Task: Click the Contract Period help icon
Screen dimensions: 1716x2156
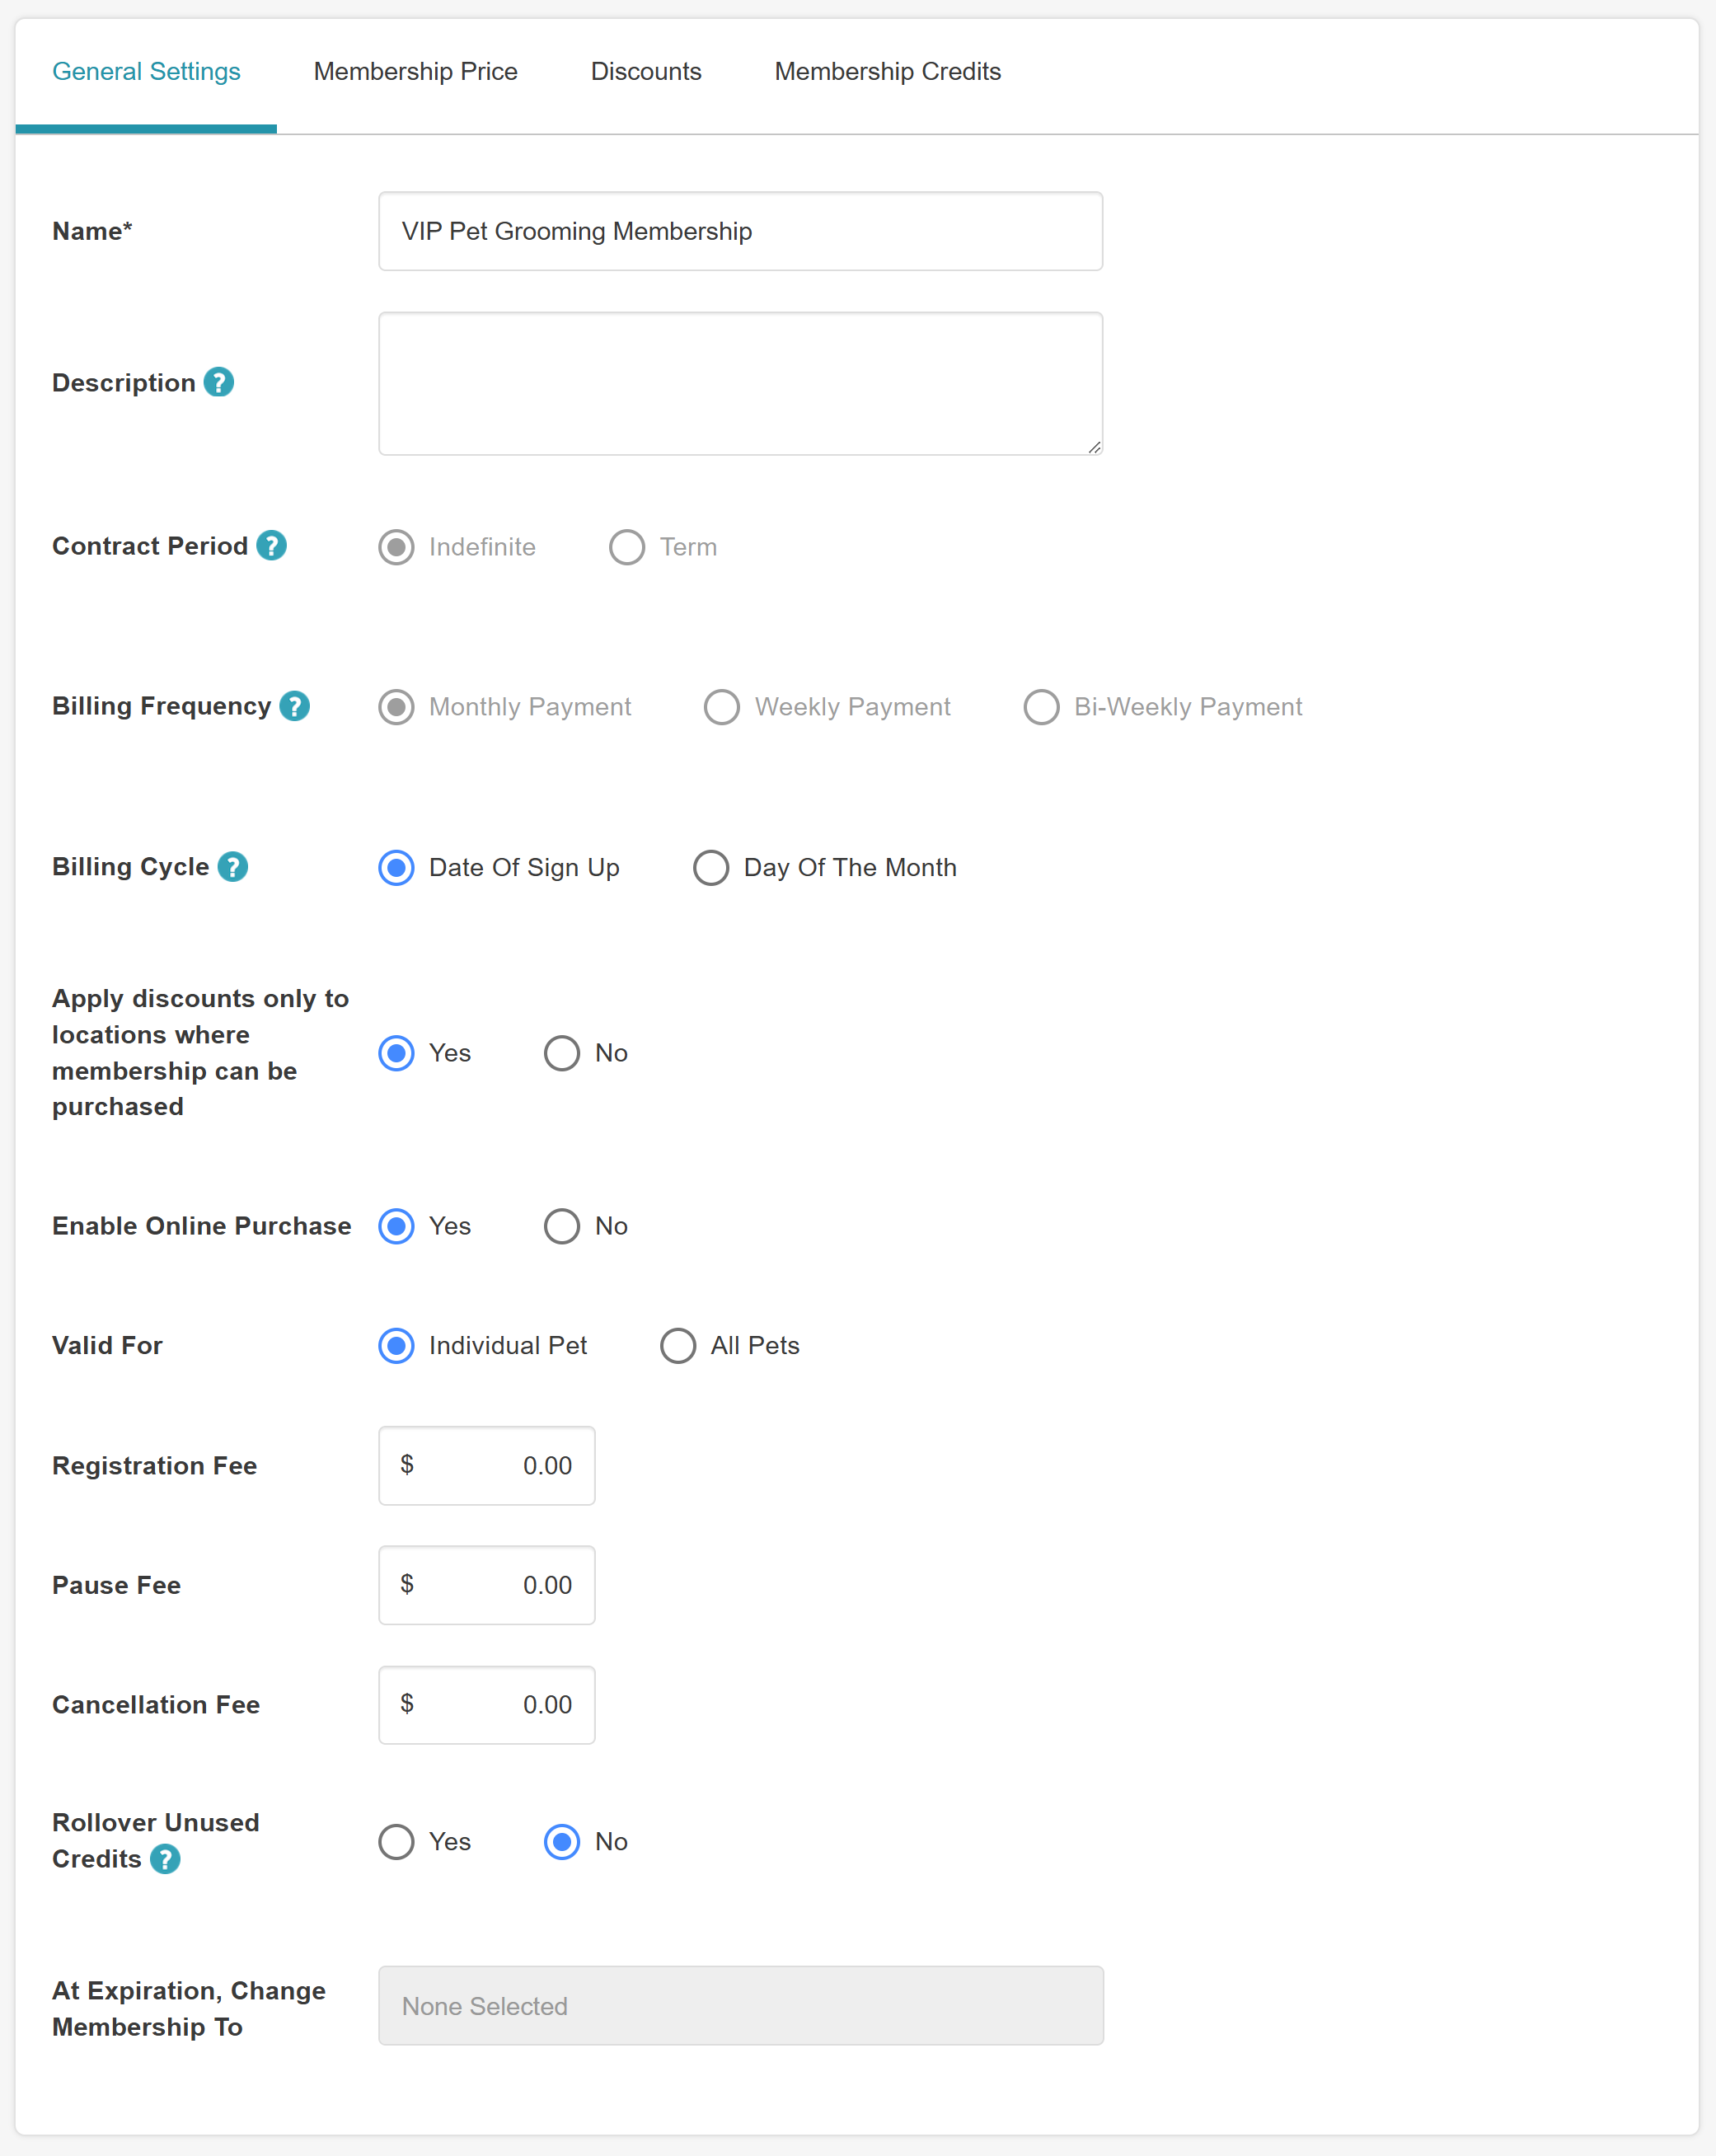Action: pos(271,545)
